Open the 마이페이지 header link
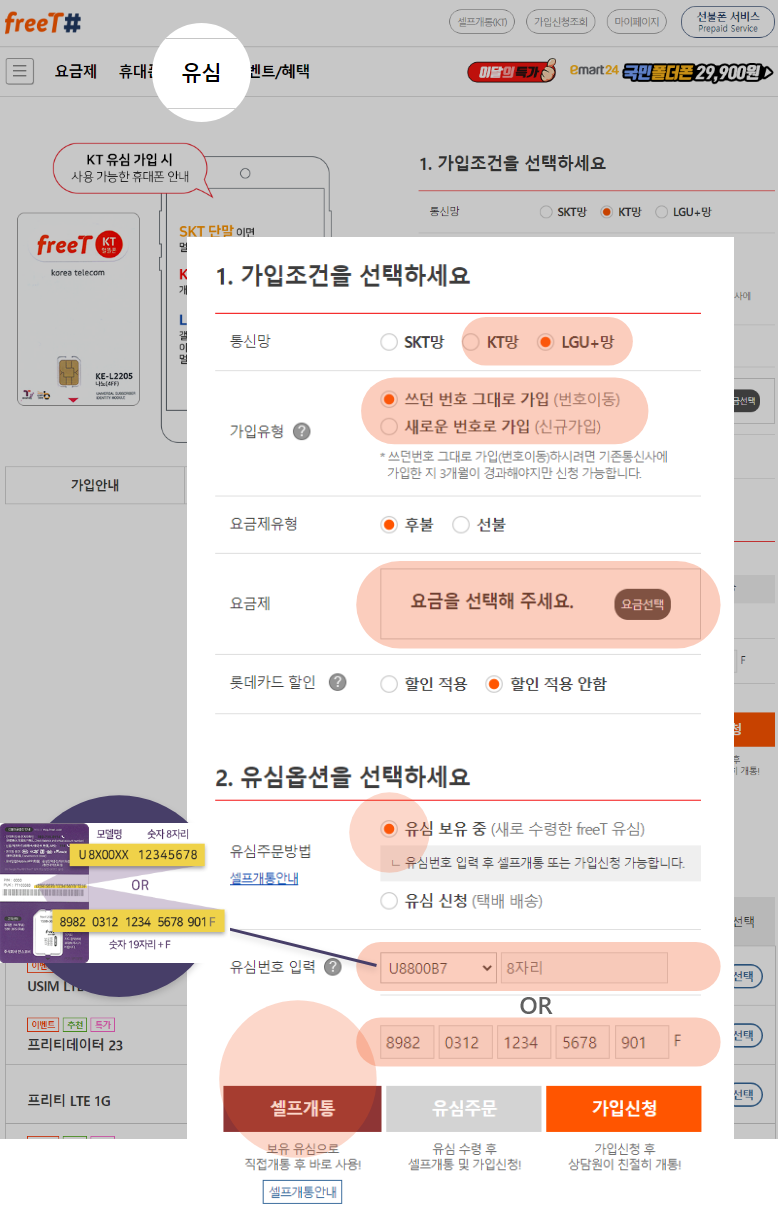778x1208 pixels. [x=638, y=22]
